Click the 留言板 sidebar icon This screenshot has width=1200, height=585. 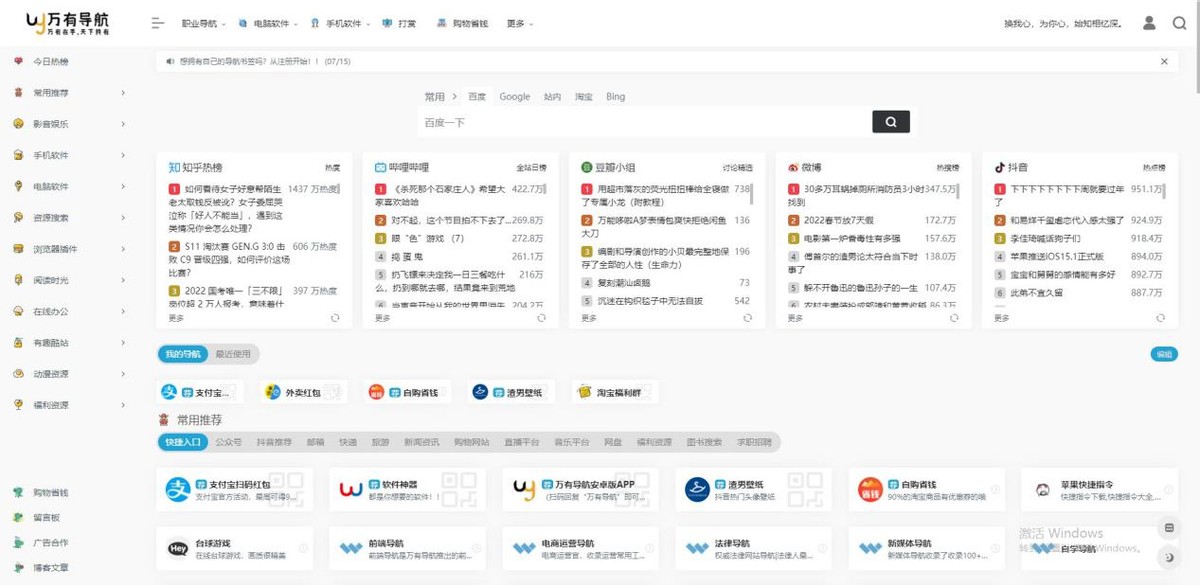pos(18,517)
